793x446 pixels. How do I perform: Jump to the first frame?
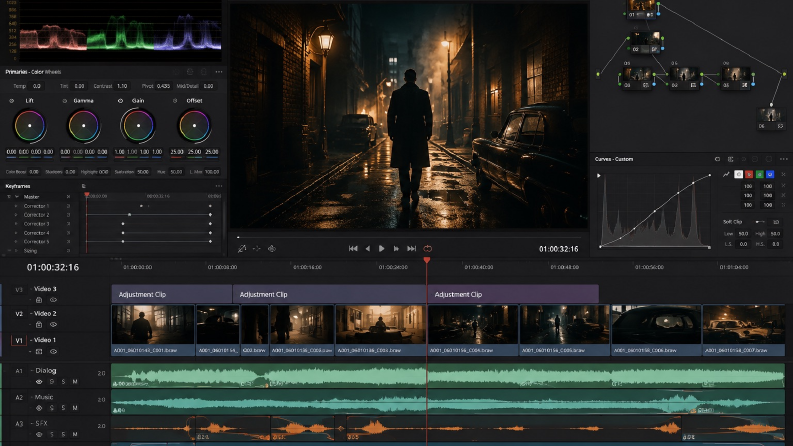point(353,248)
